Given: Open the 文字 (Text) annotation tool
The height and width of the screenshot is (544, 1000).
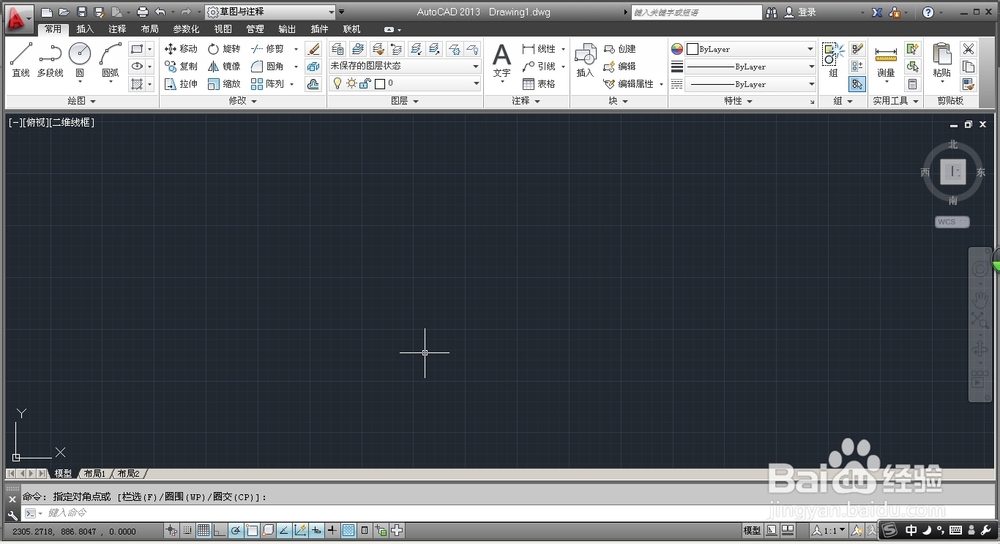Looking at the screenshot, I should point(502,61).
